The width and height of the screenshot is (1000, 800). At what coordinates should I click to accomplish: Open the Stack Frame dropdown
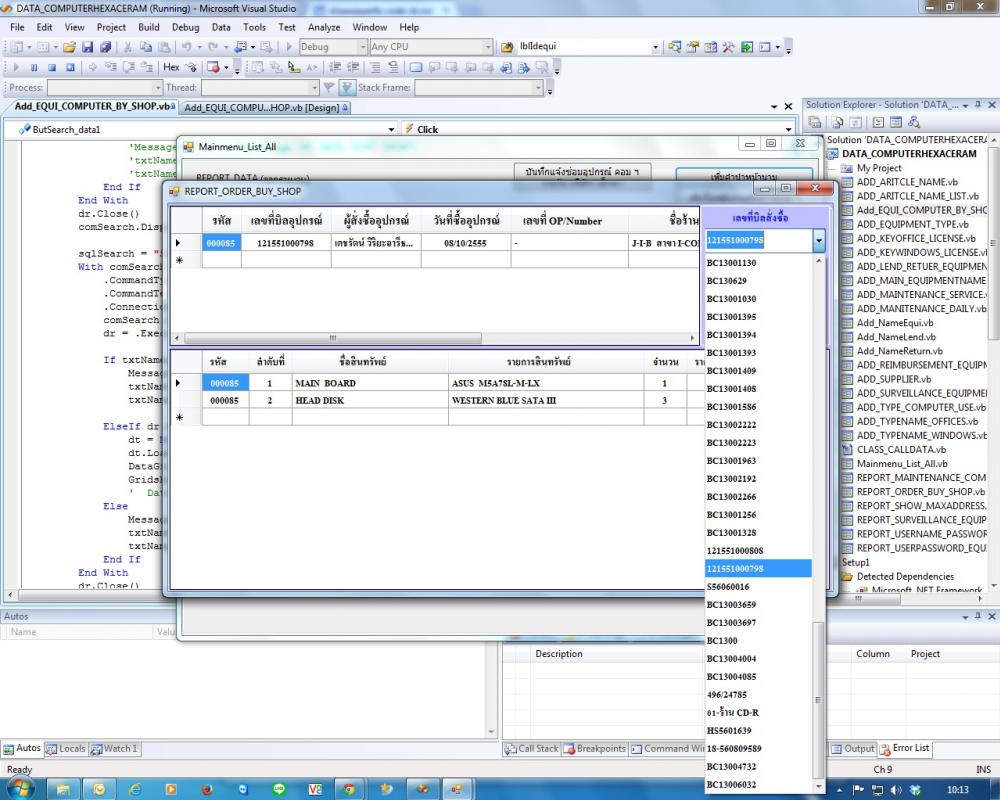tap(538, 87)
